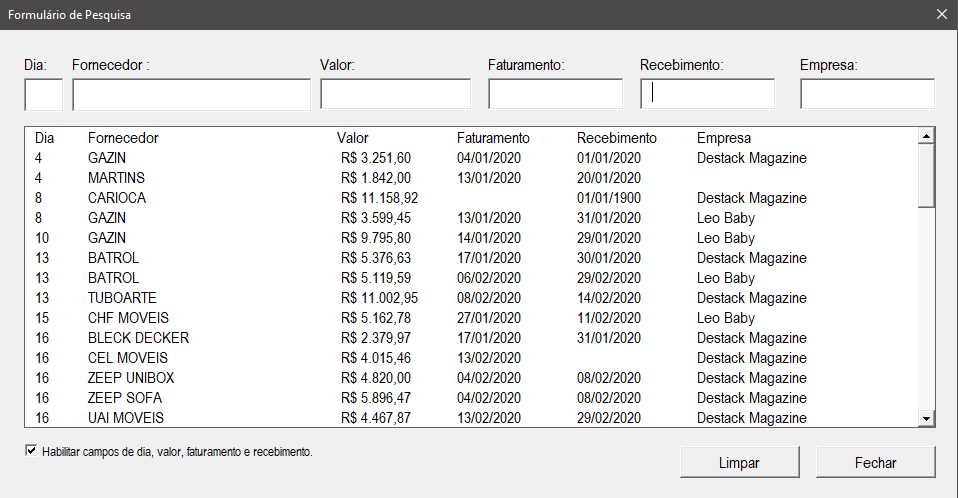Select the ZEEP UNIBOX list row

pyautogui.click(x=471, y=378)
